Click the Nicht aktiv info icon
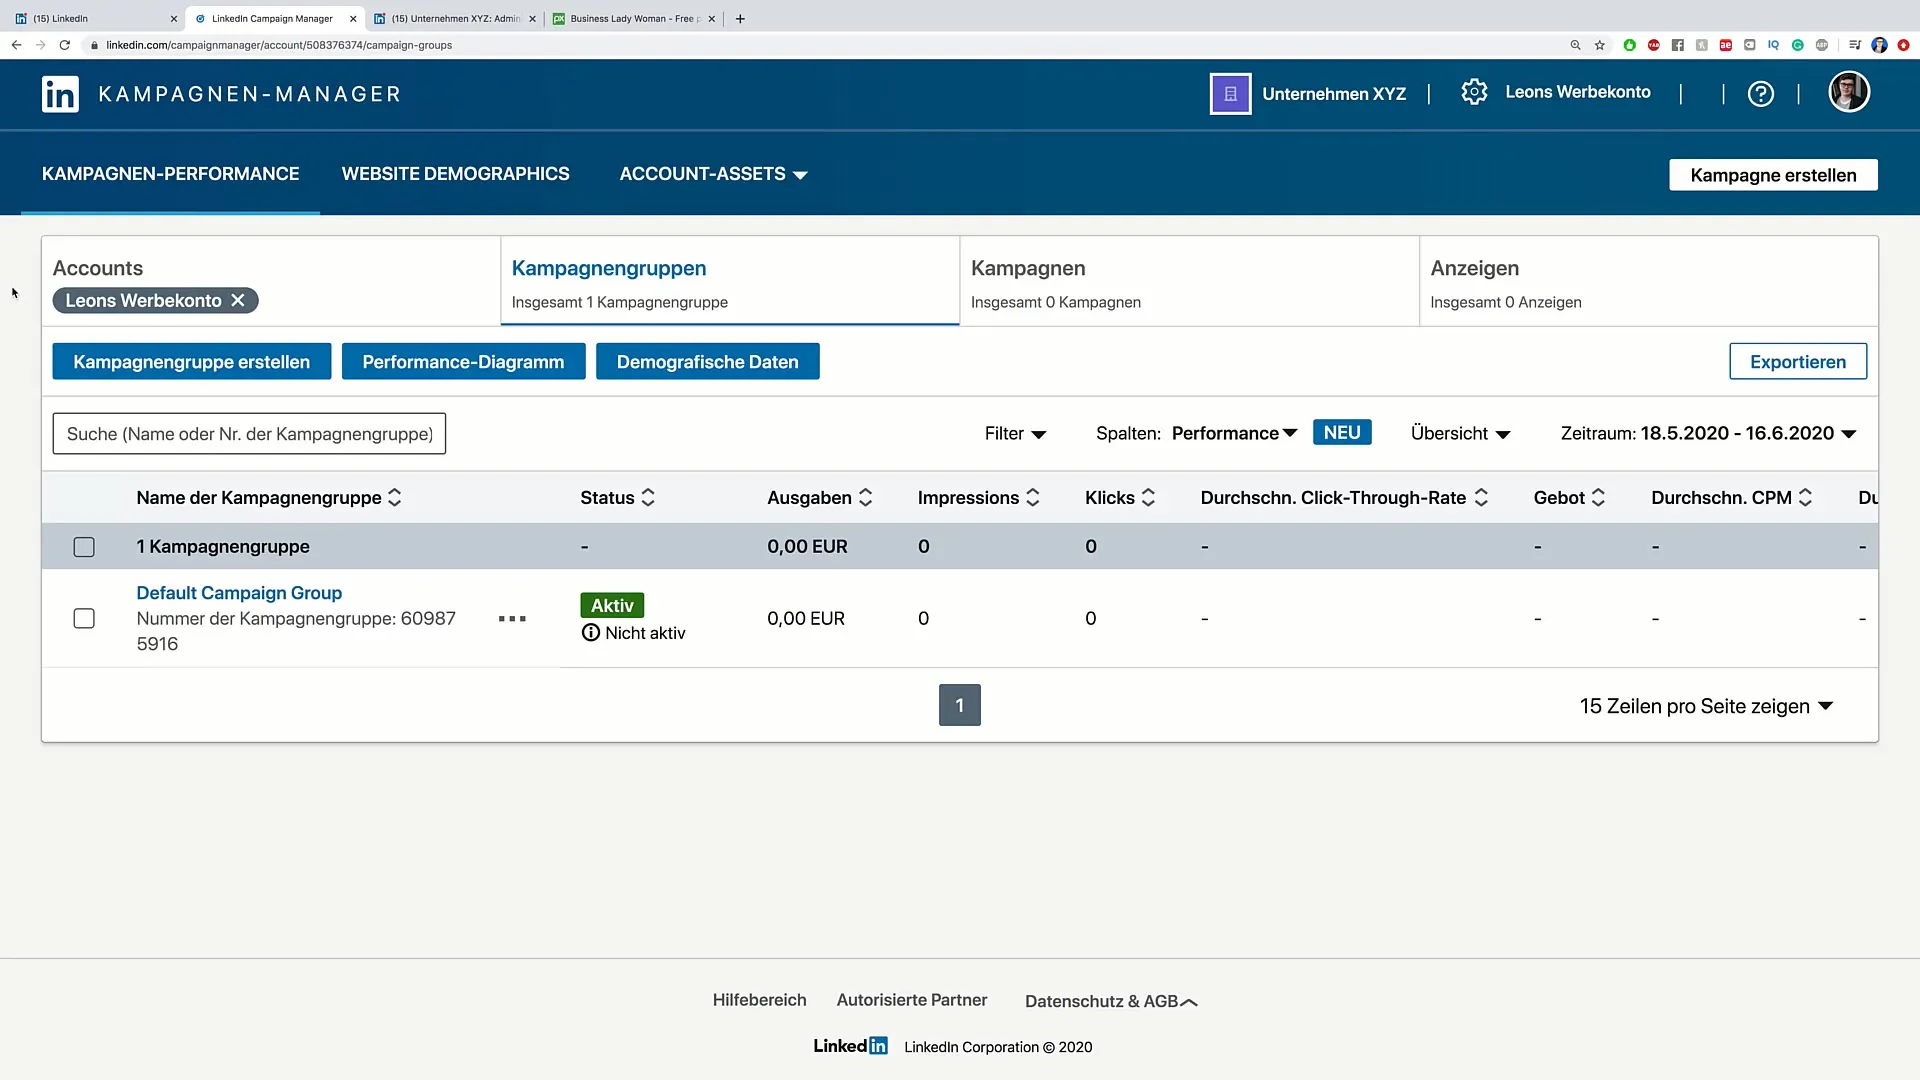Screen dimensions: 1920x1080 point(591,632)
